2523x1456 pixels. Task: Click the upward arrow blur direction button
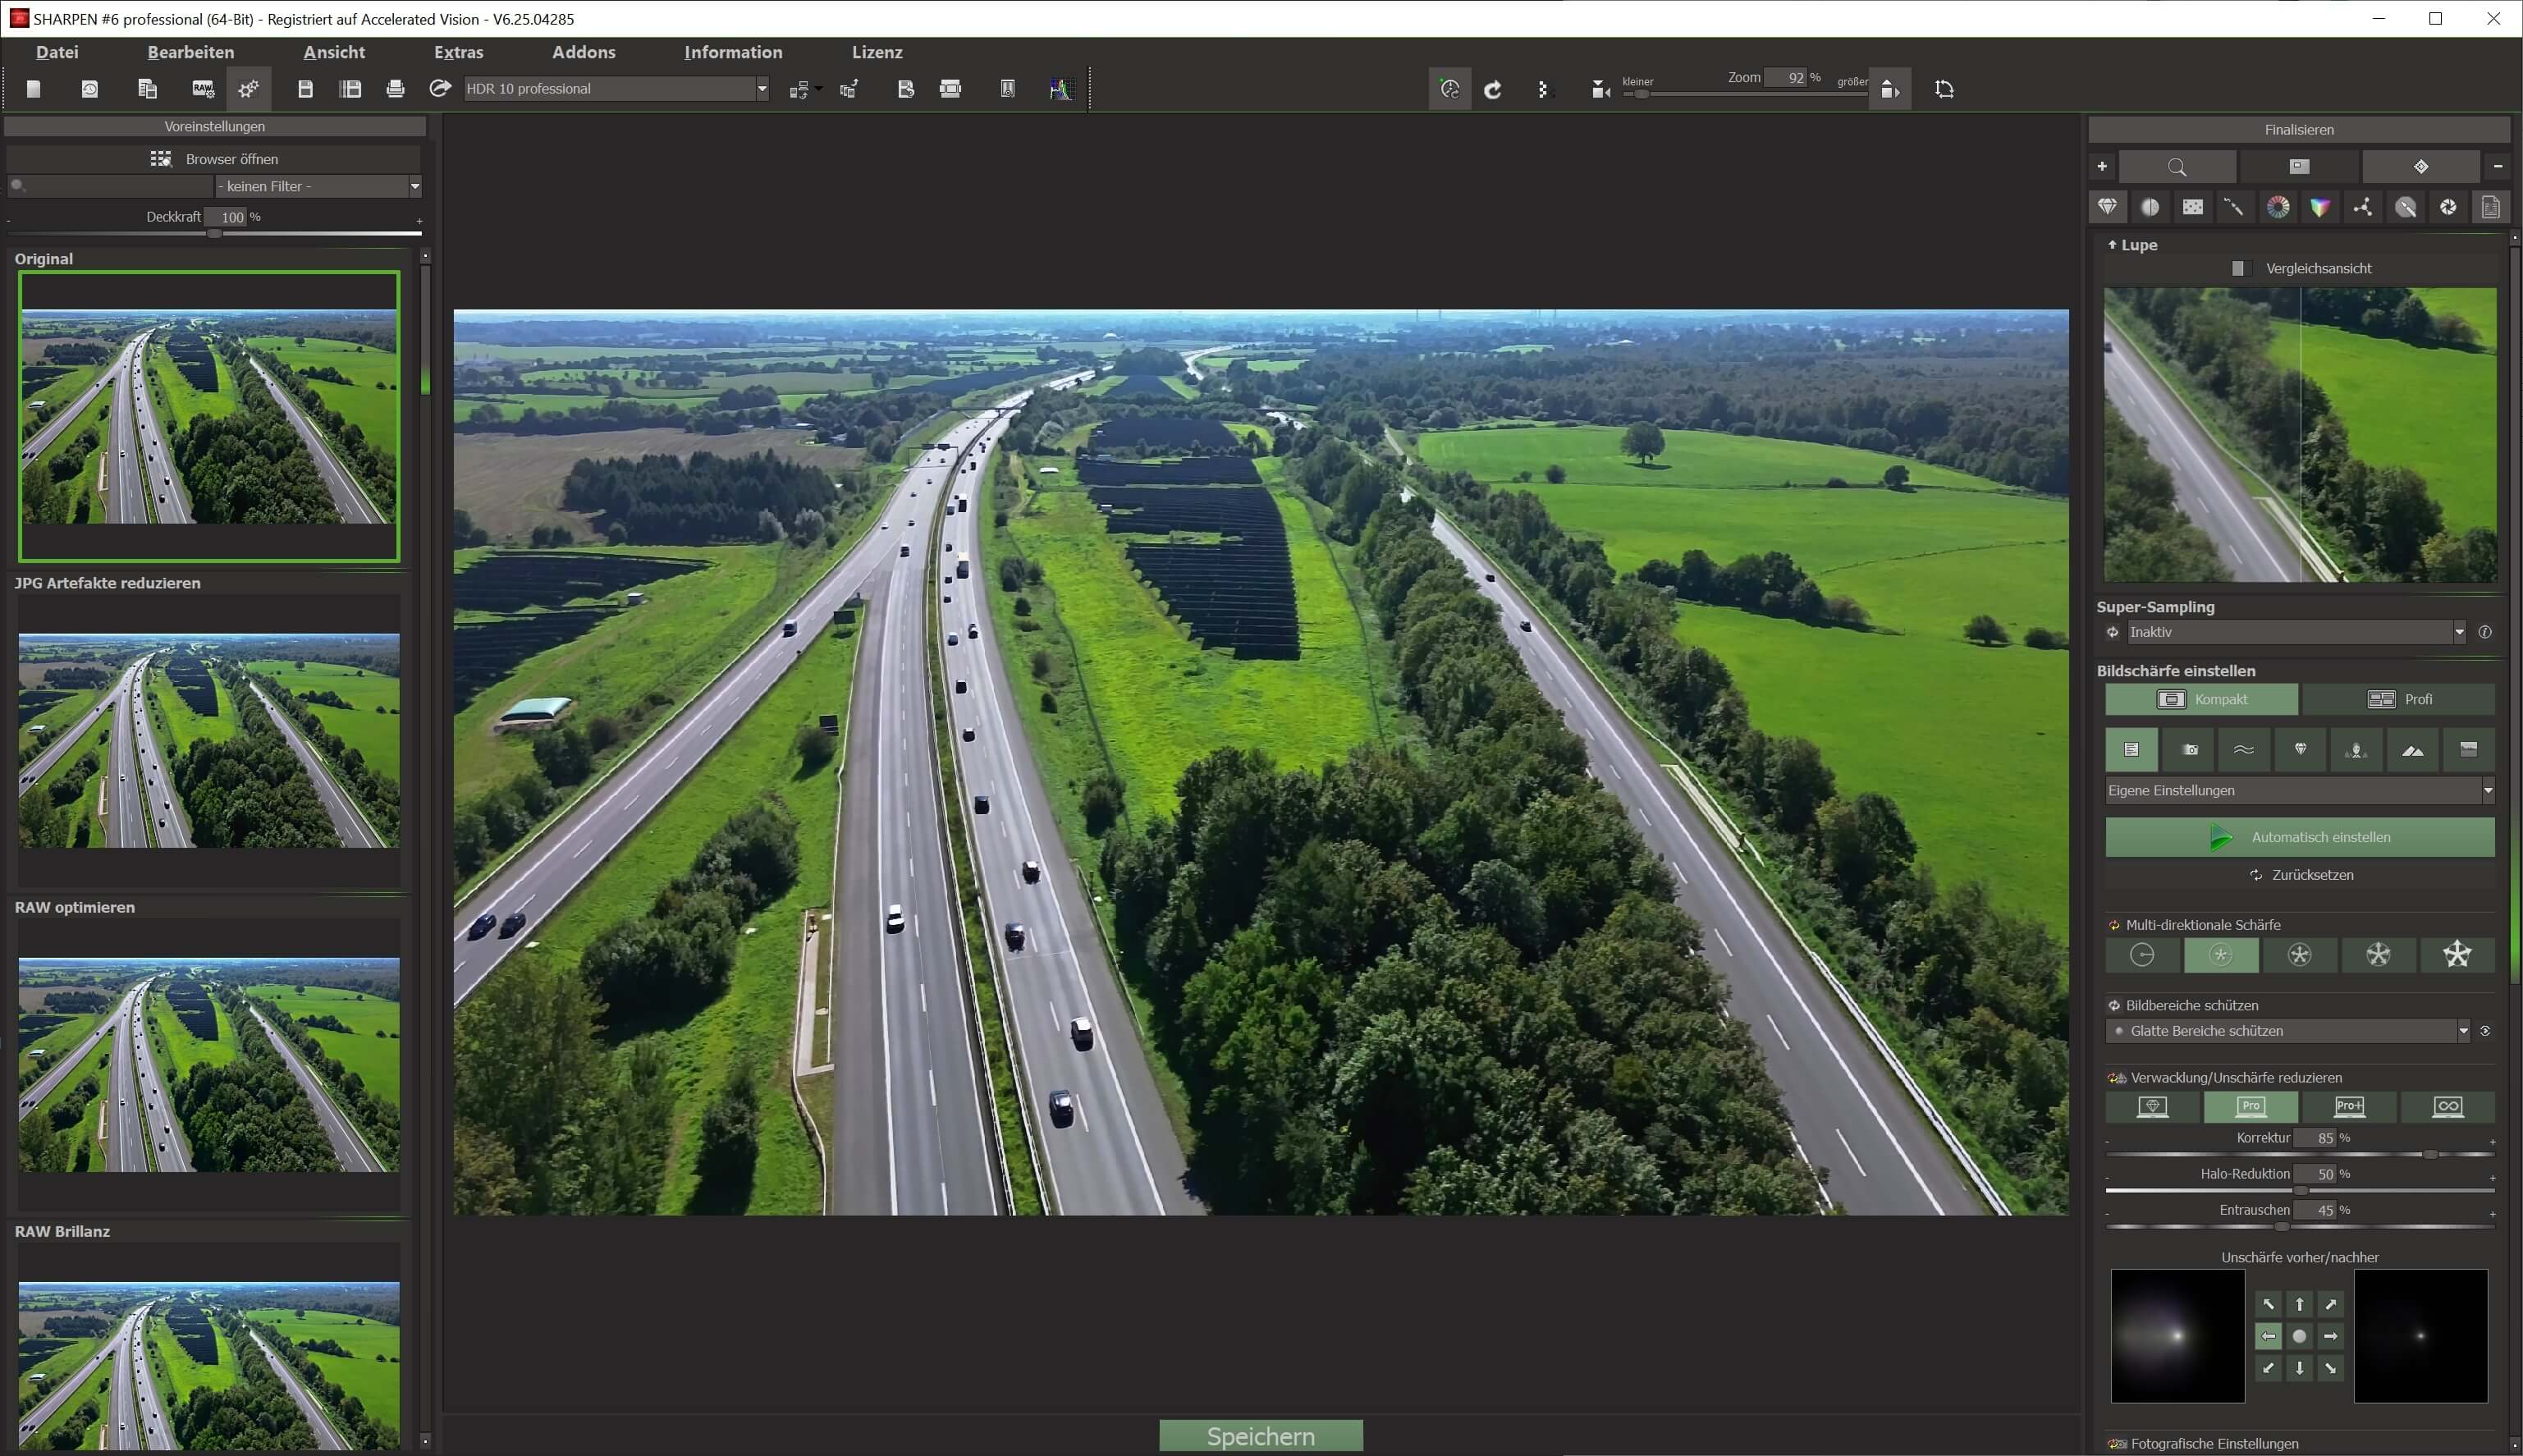tap(2299, 1304)
